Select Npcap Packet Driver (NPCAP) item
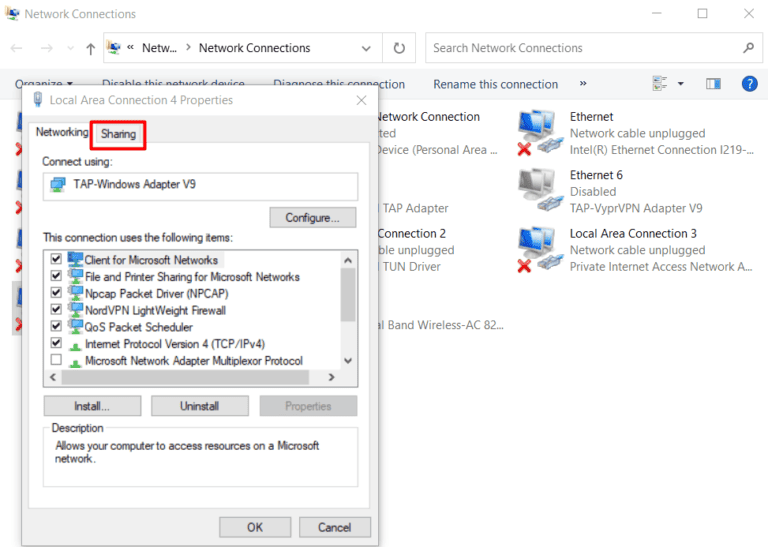The width and height of the screenshot is (768, 547). tap(156, 293)
